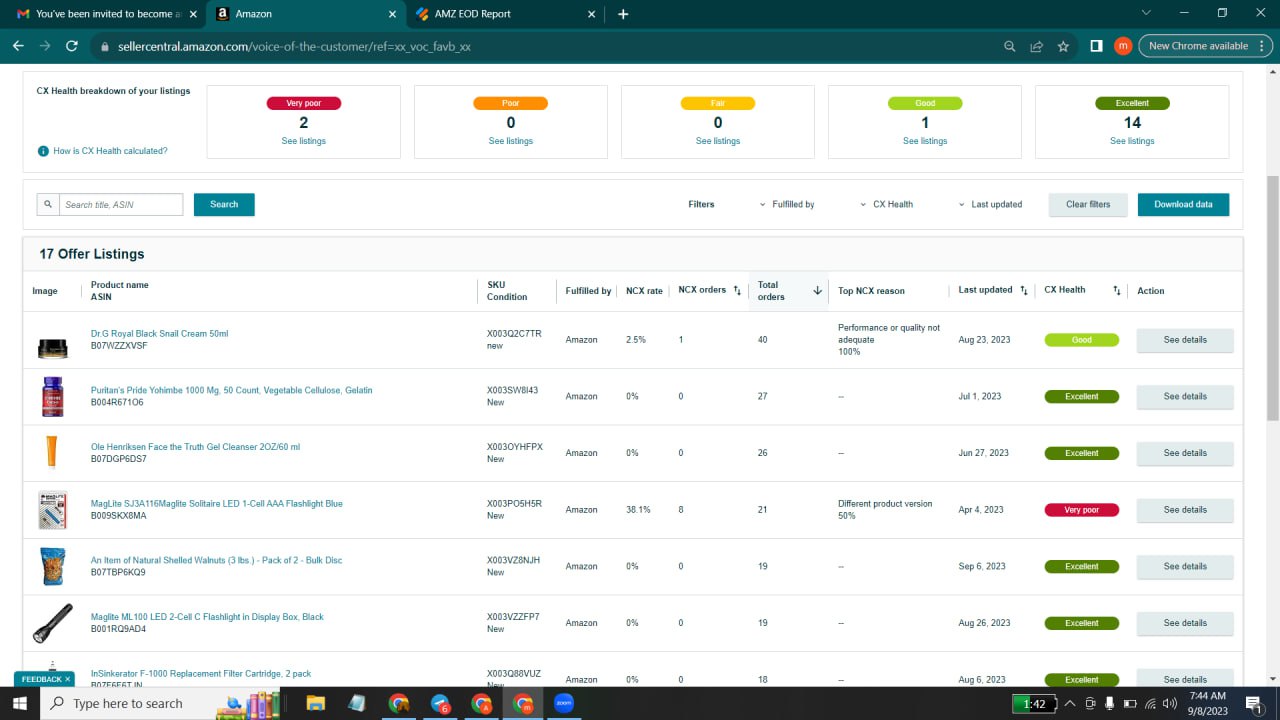
Task: Focus the Search title, ASIN field
Action: click(121, 204)
